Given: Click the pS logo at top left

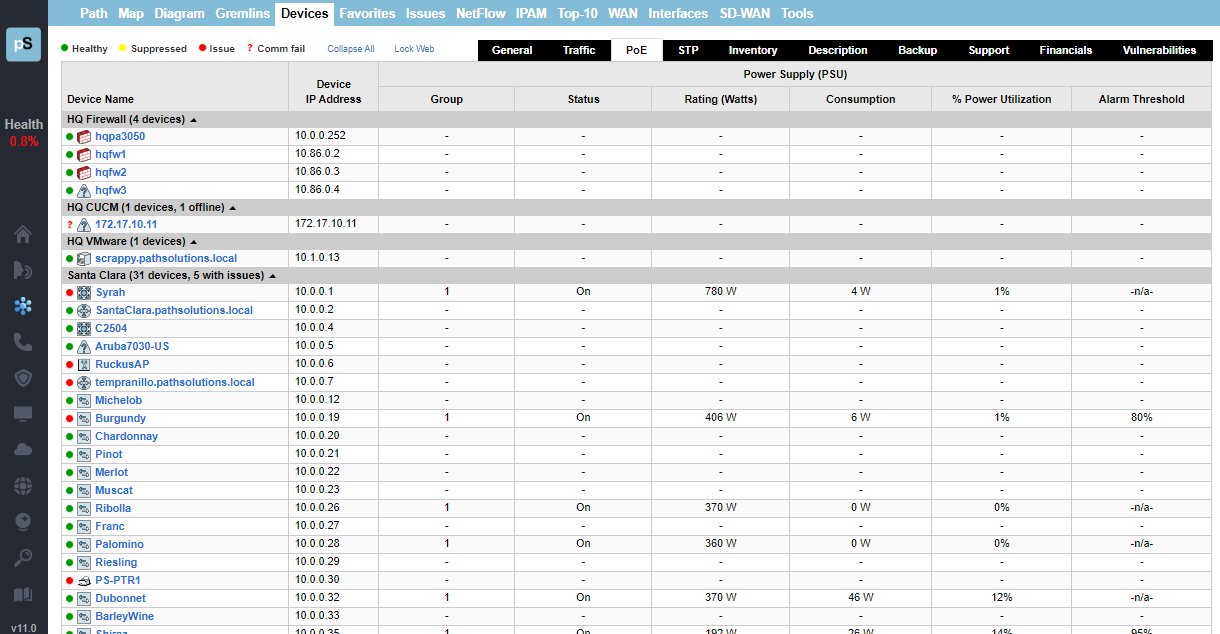Looking at the screenshot, I should coord(23,45).
